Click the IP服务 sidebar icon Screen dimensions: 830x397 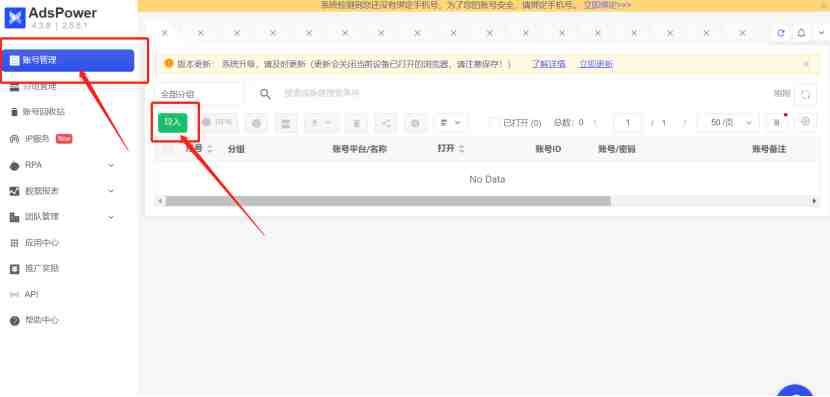(15, 139)
